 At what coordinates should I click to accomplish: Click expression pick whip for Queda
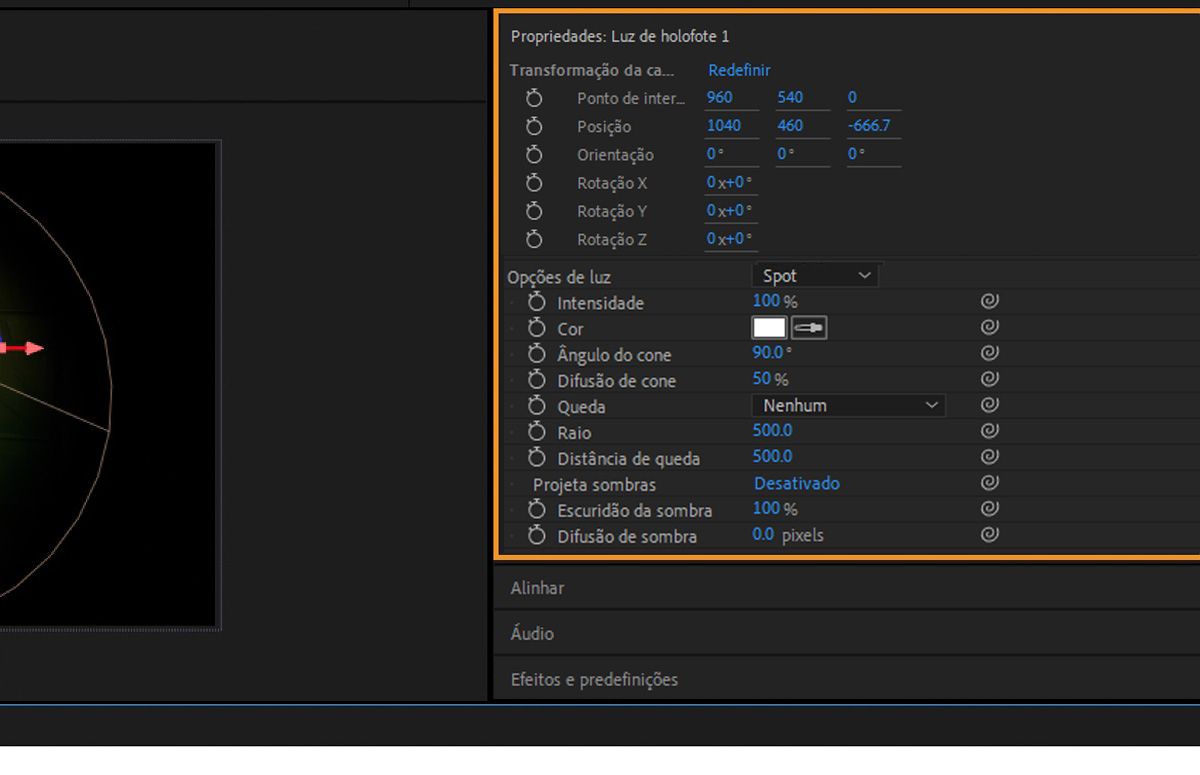[989, 405]
